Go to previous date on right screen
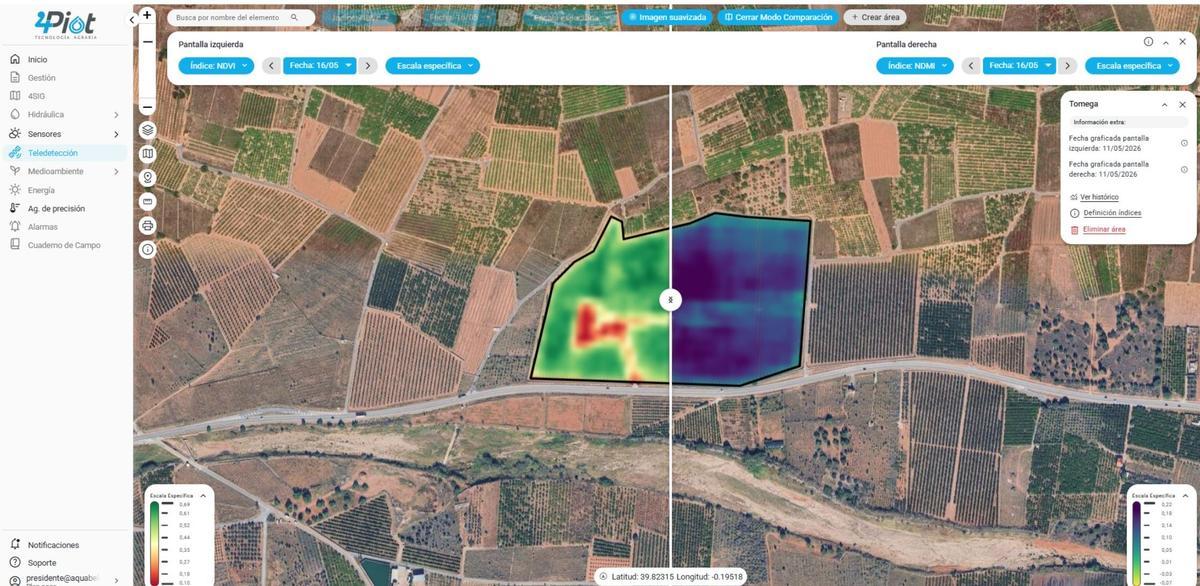 970,66
